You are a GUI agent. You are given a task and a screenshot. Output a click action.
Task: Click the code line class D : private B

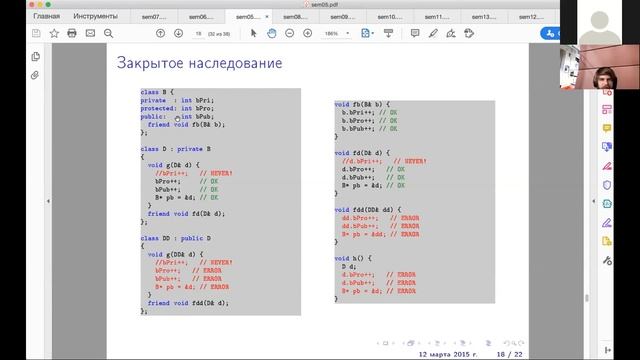point(176,149)
